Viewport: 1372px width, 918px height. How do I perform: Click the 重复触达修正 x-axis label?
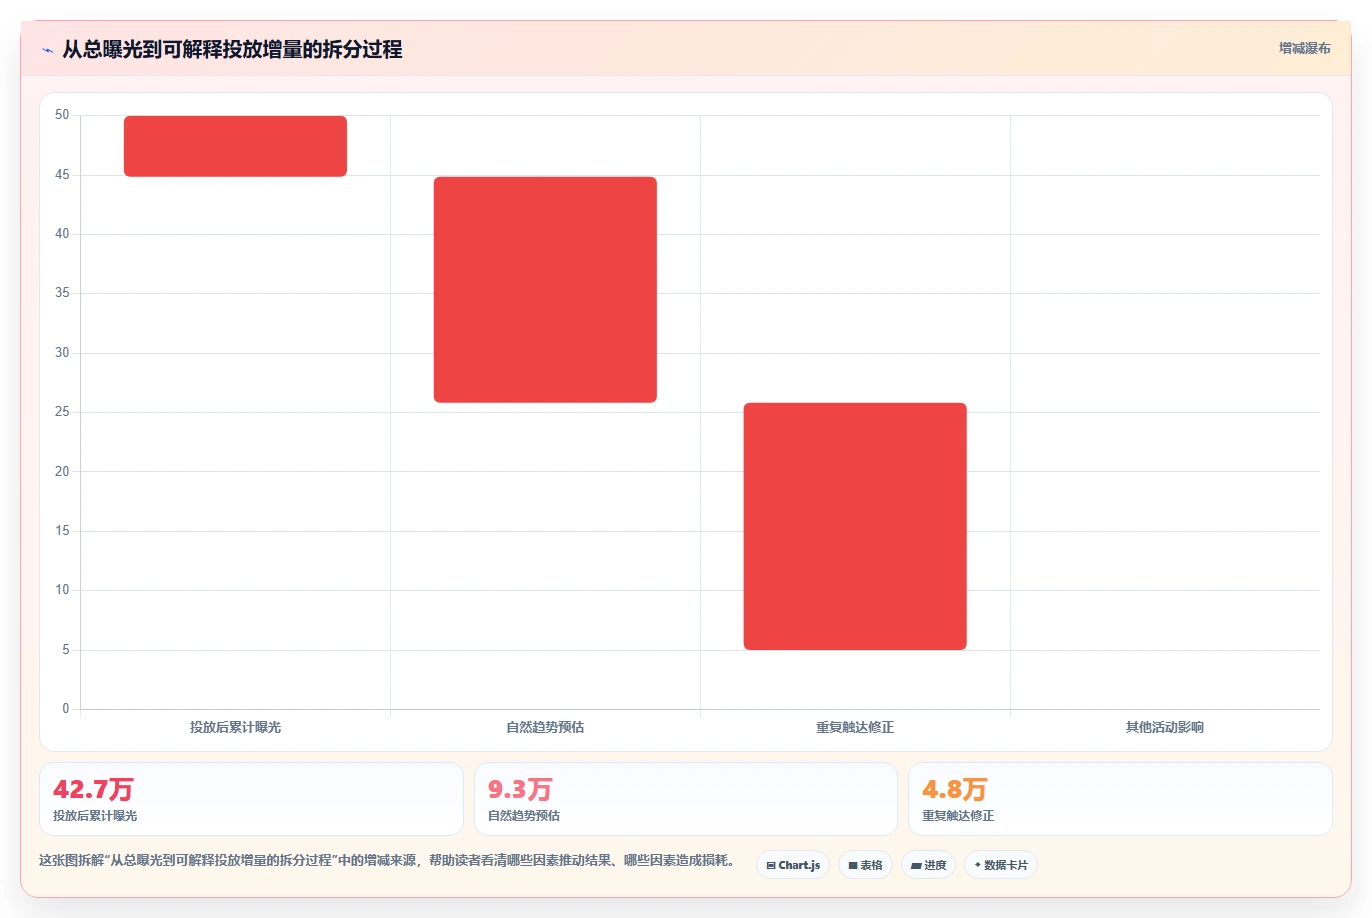855,727
